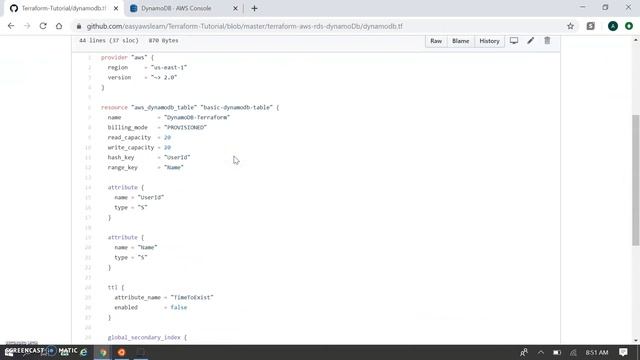Click the scrollbar down arrow

tap(636, 340)
